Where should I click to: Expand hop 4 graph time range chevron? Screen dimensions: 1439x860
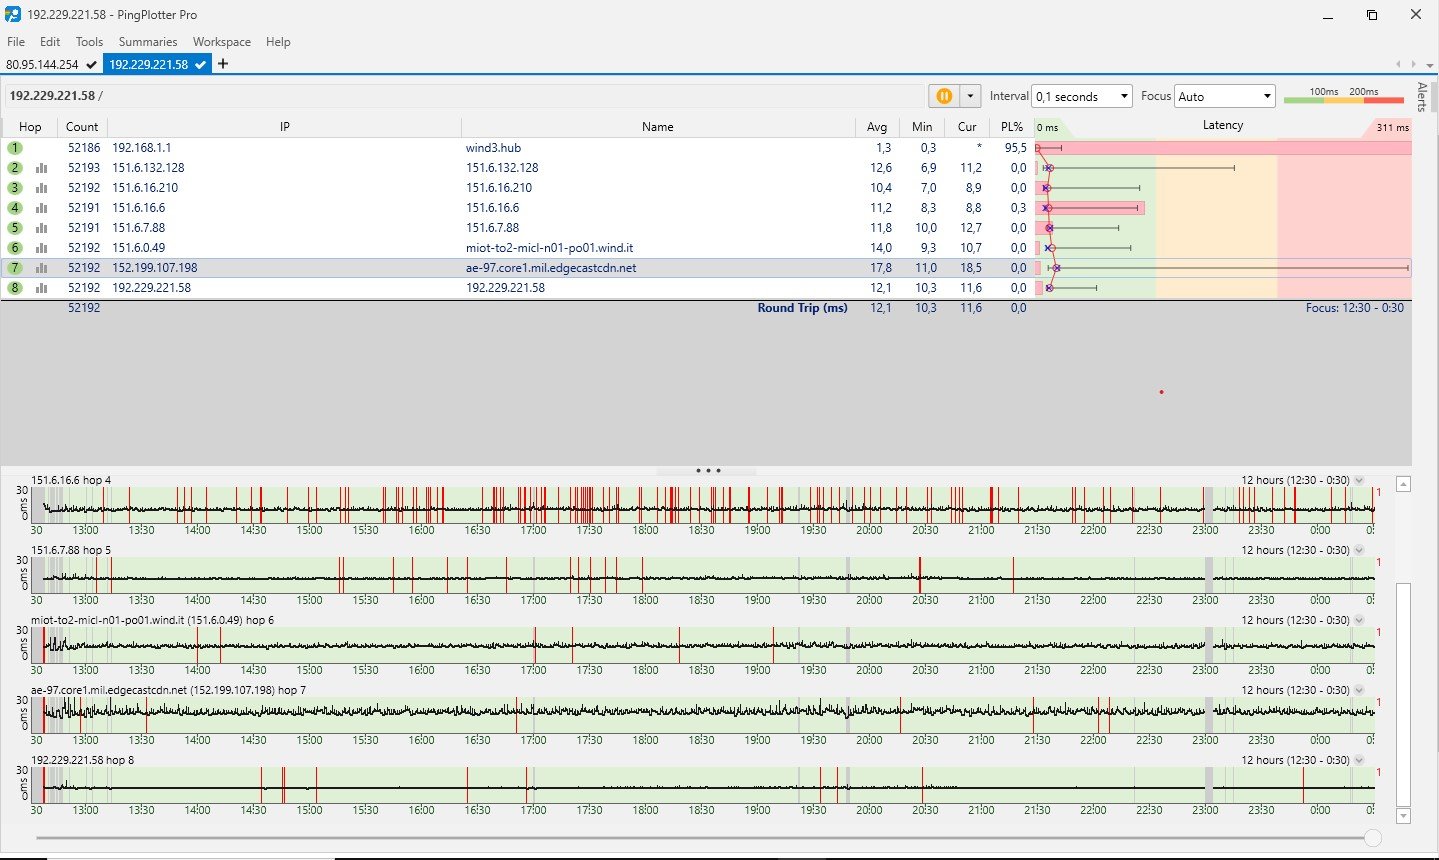[x=1359, y=481]
